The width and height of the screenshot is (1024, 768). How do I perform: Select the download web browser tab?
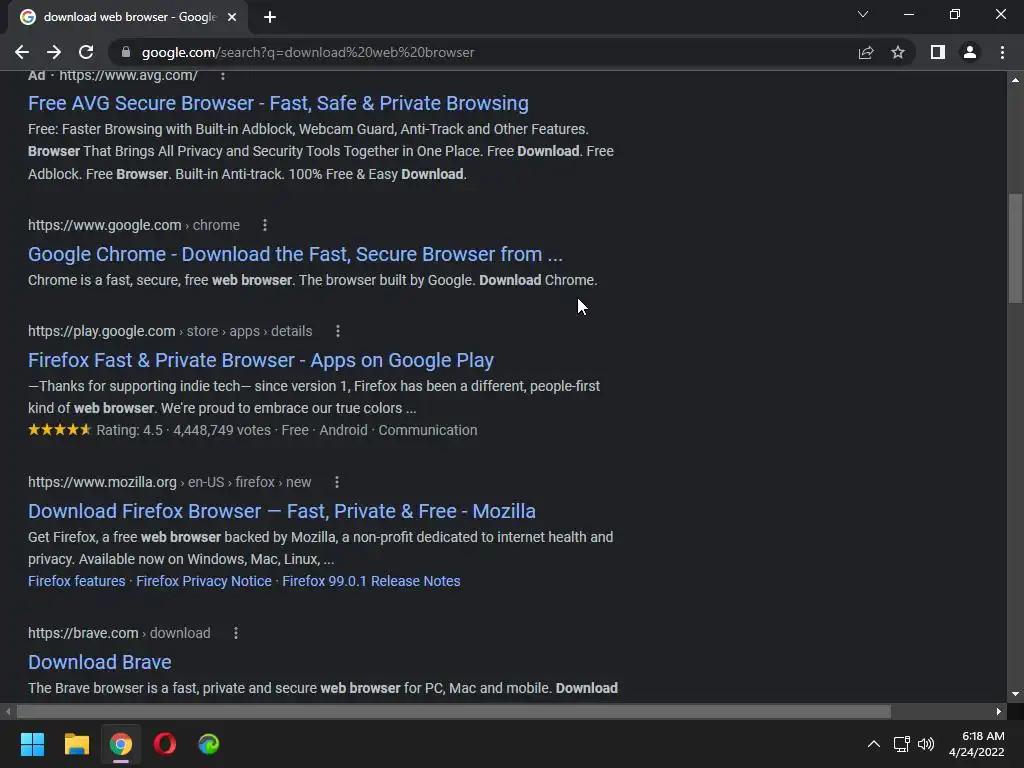[128, 17]
